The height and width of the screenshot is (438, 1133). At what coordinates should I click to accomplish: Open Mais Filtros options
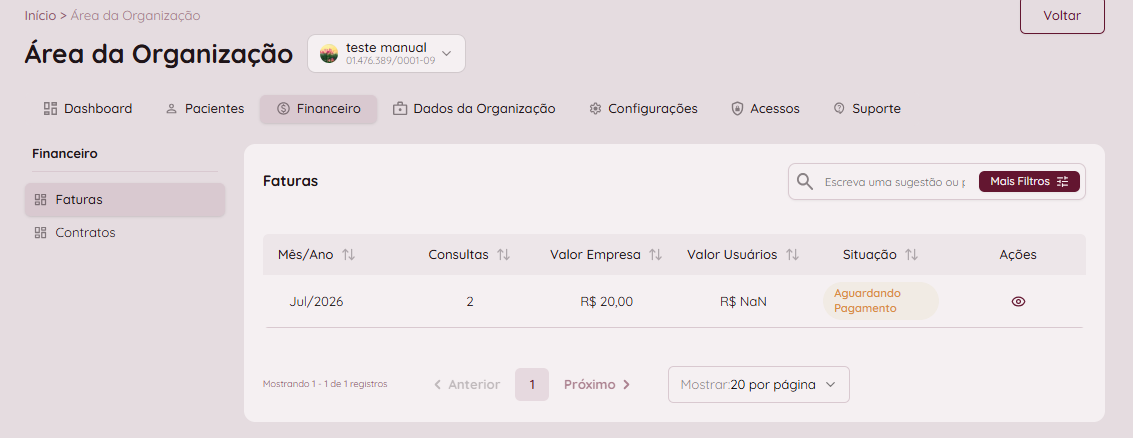click(x=1029, y=181)
